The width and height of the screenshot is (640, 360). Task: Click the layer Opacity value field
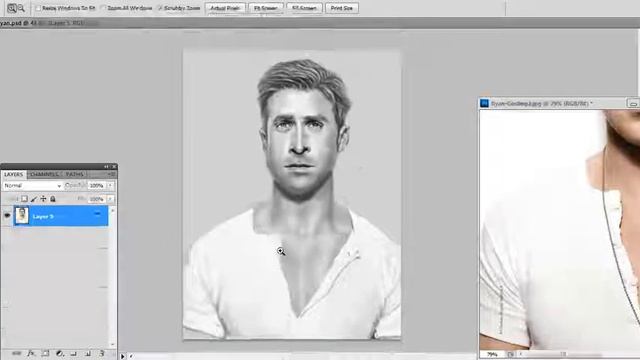97,186
